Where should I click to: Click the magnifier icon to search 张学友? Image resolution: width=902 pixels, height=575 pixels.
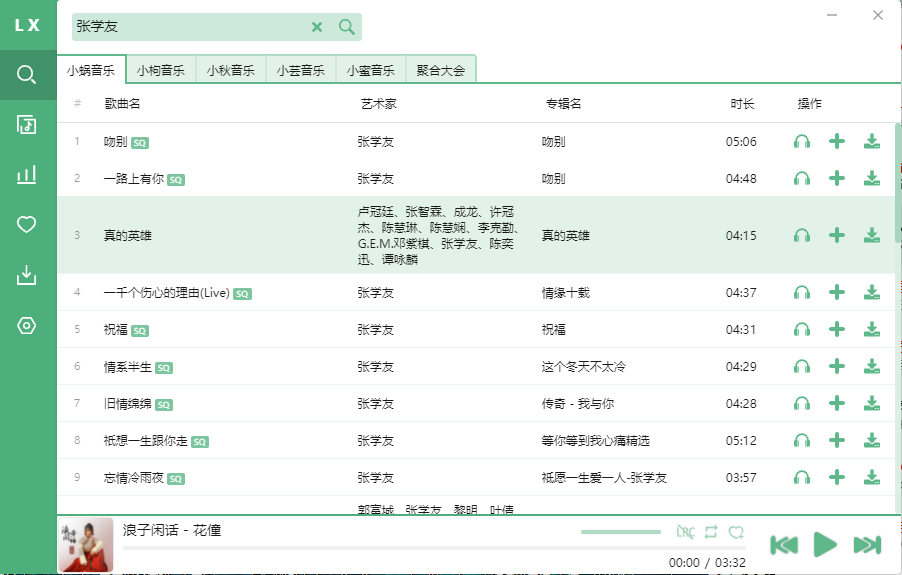coord(347,27)
